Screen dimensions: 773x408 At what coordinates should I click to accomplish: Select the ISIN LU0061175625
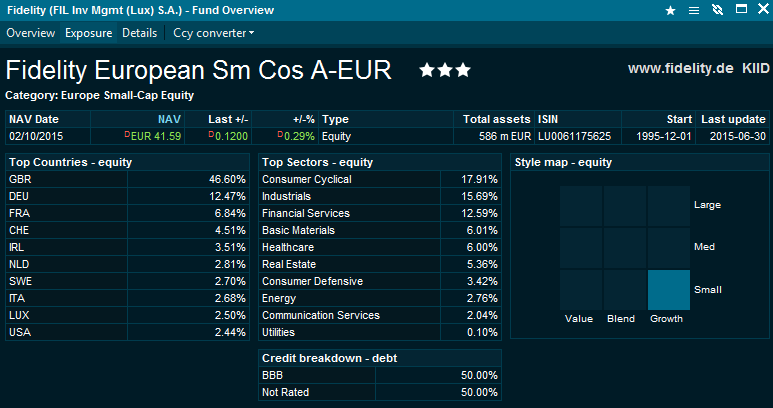(x=574, y=136)
